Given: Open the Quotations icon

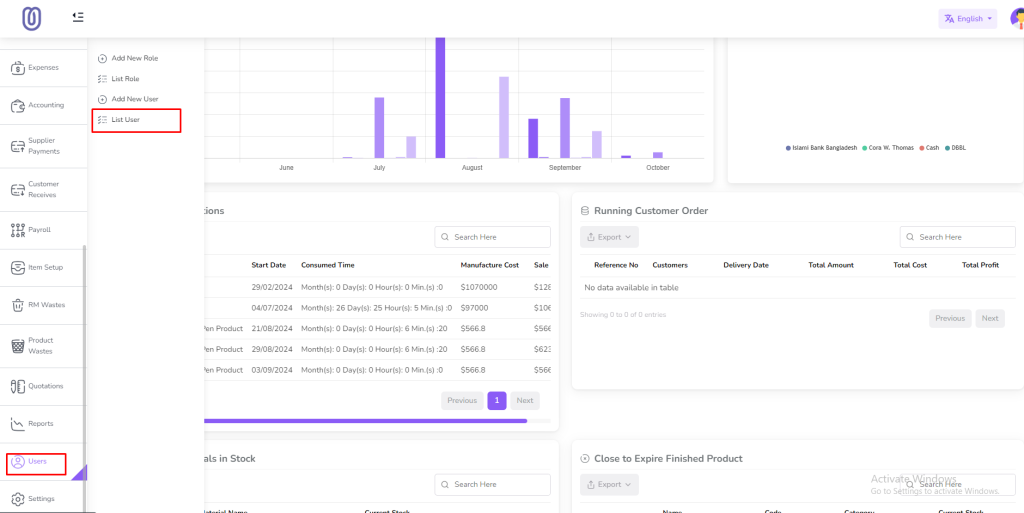Looking at the screenshot, I should click(x=18, y=386).
